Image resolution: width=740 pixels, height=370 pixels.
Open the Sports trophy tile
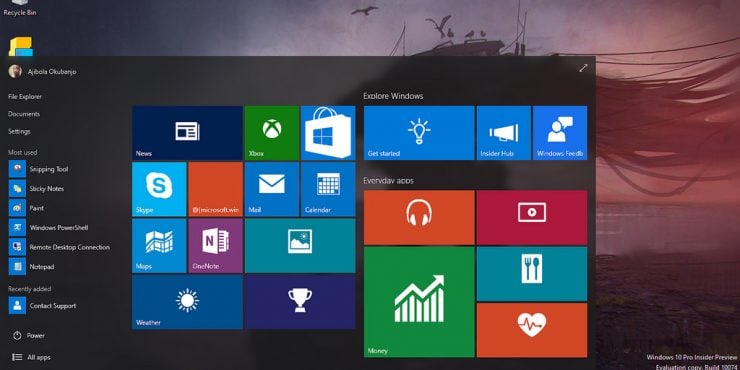300,302
